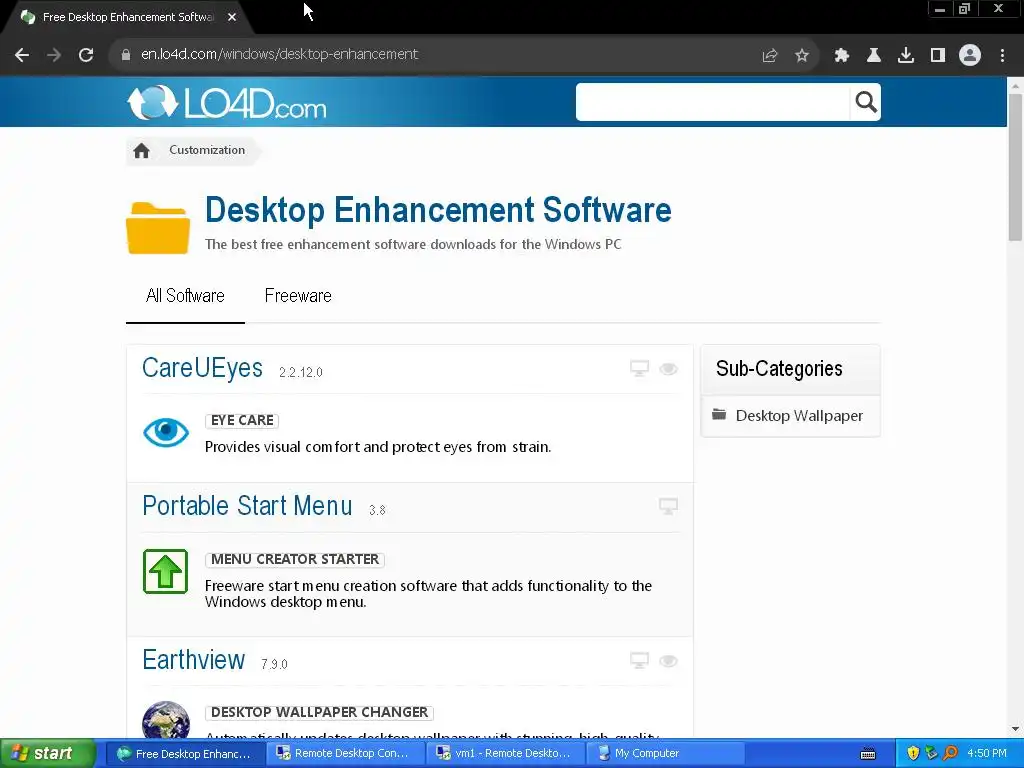The height and width of the screenshot is (768, 1024).
Task: Open the downloads tray icon
Action: (x=906, y=56)
